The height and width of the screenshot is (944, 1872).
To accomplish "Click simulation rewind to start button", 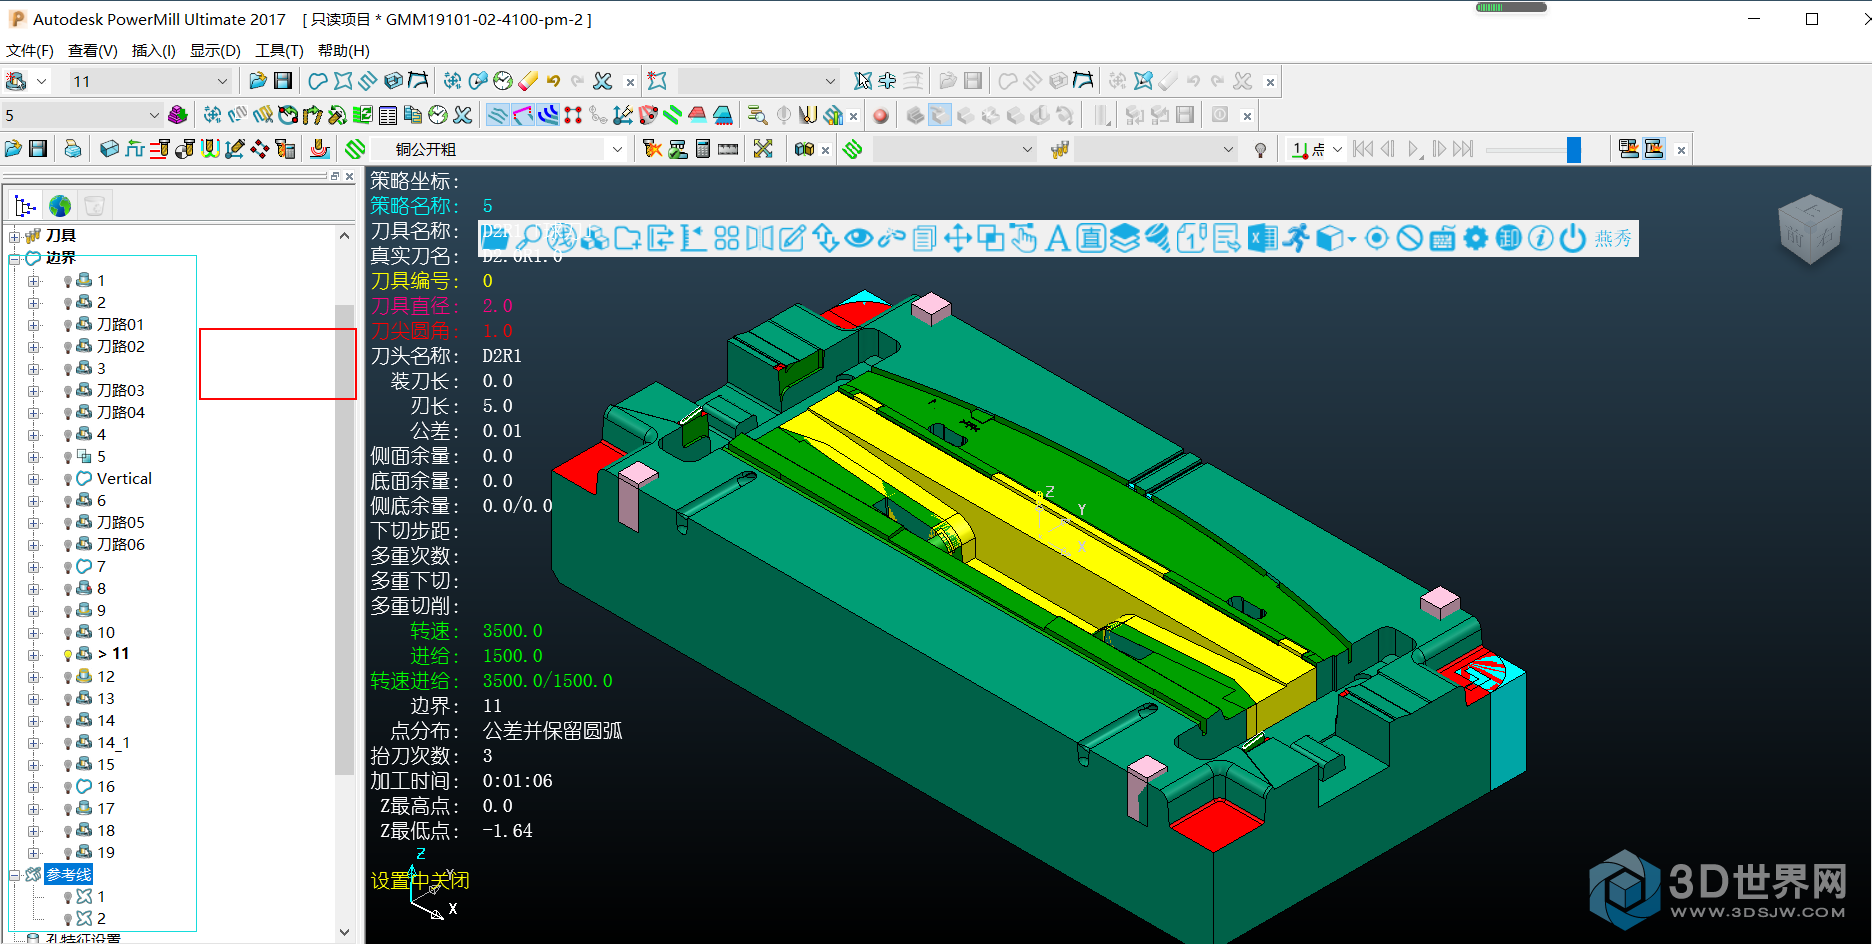I will [1362, 149].
